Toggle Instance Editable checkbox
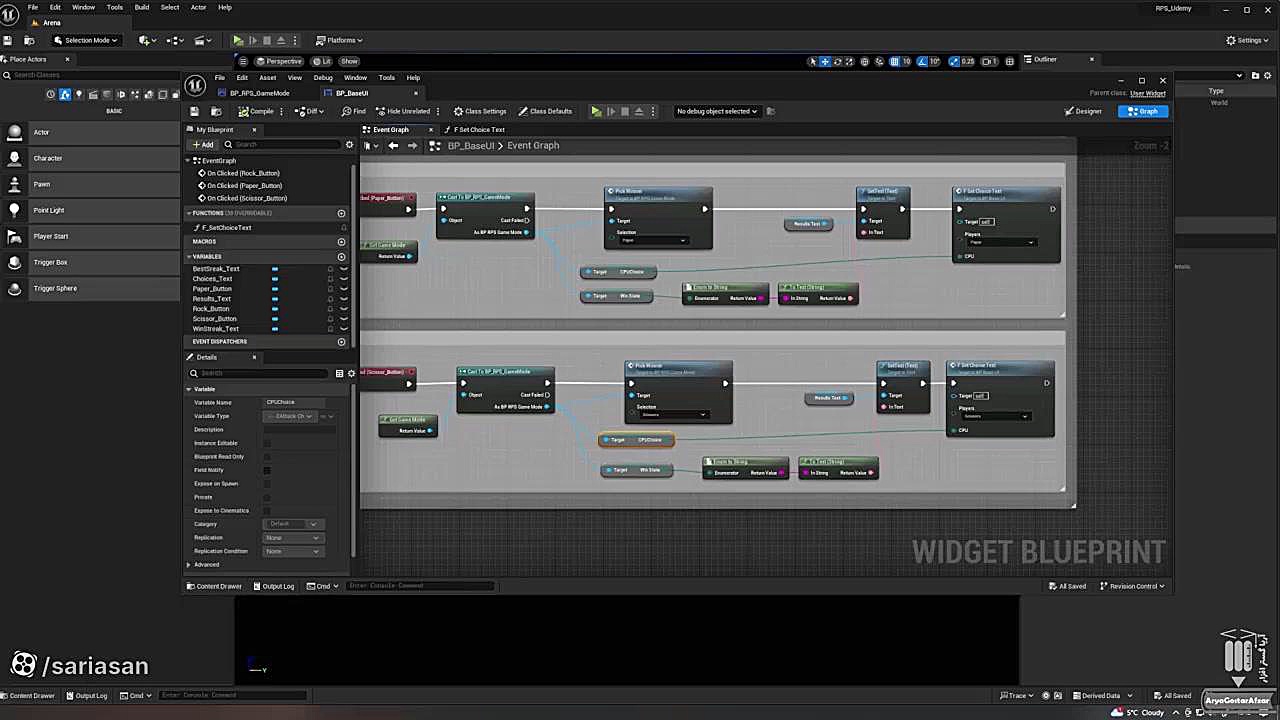Image resolution: width=1280 pixels, height=720 pixels. click(267, 443)
